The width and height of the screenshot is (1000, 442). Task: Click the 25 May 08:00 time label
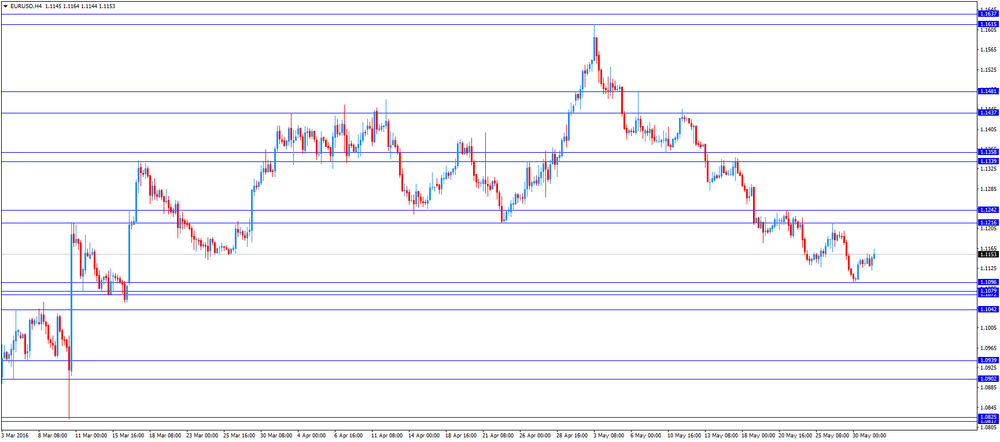(x=832, y=435)
